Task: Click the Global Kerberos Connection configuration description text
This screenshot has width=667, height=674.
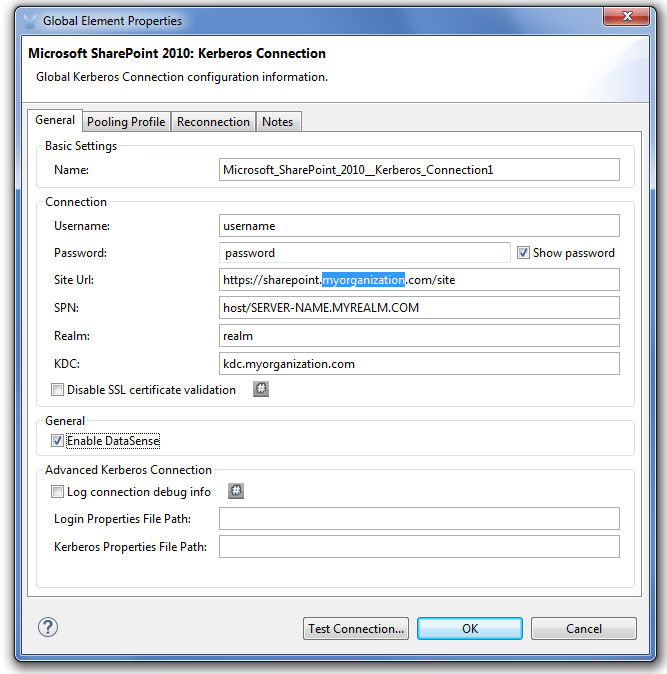Action: tap(182, 77)
